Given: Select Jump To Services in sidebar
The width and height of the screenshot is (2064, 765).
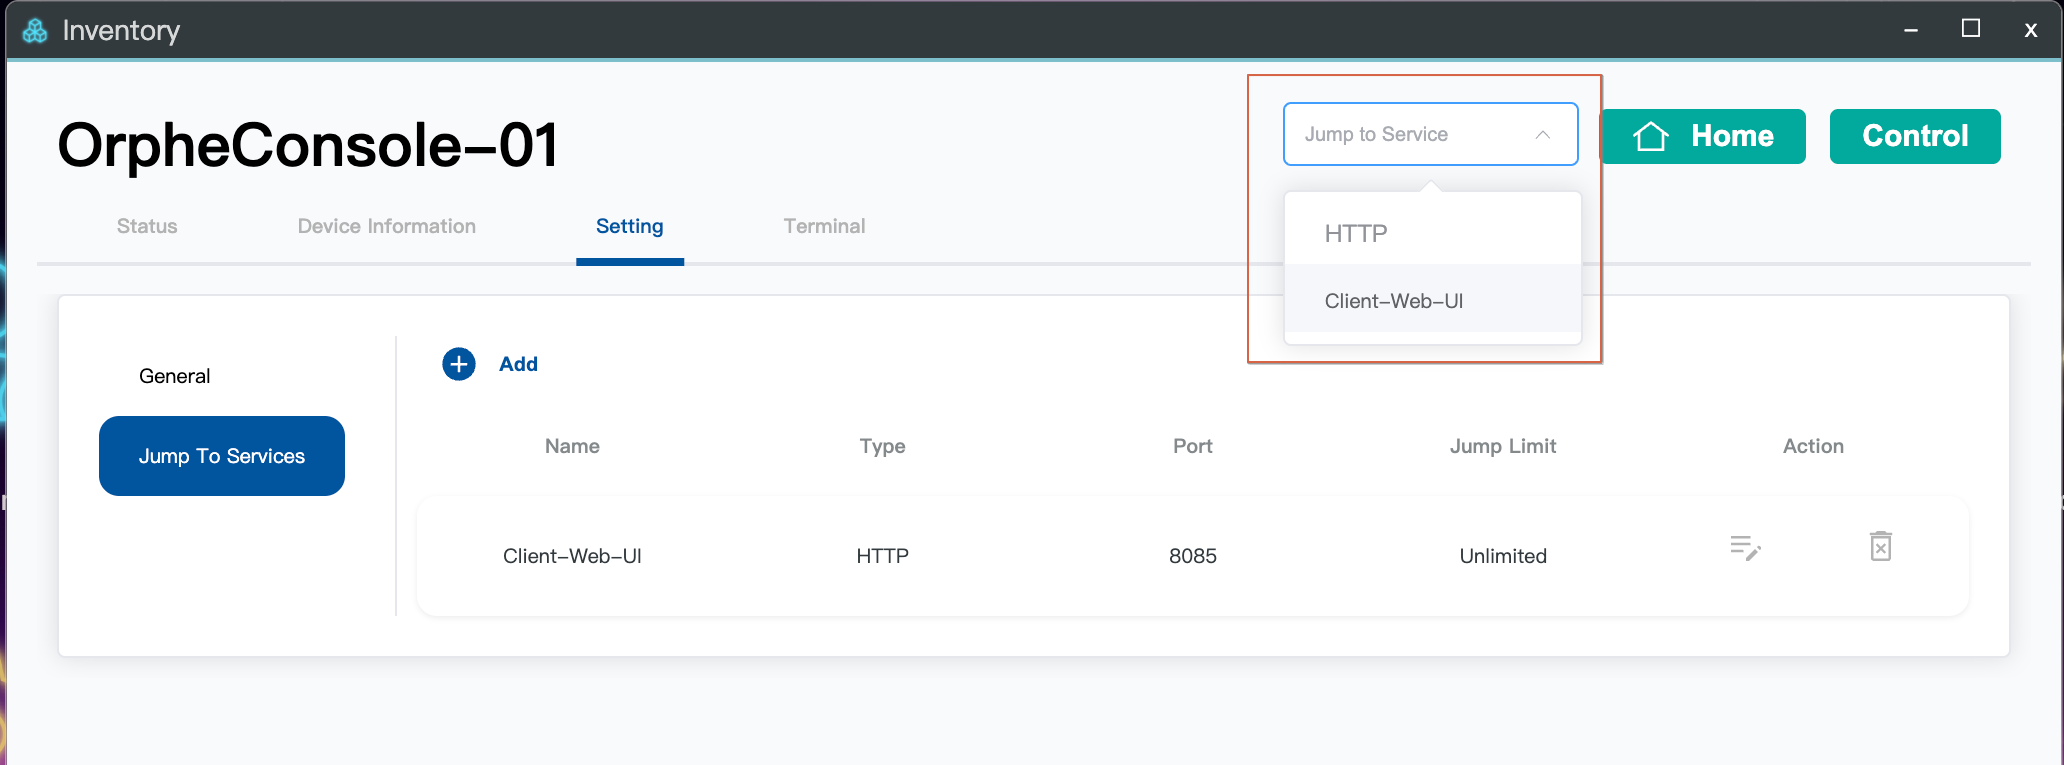Looking at the screenshot, I should coord(221,456).
